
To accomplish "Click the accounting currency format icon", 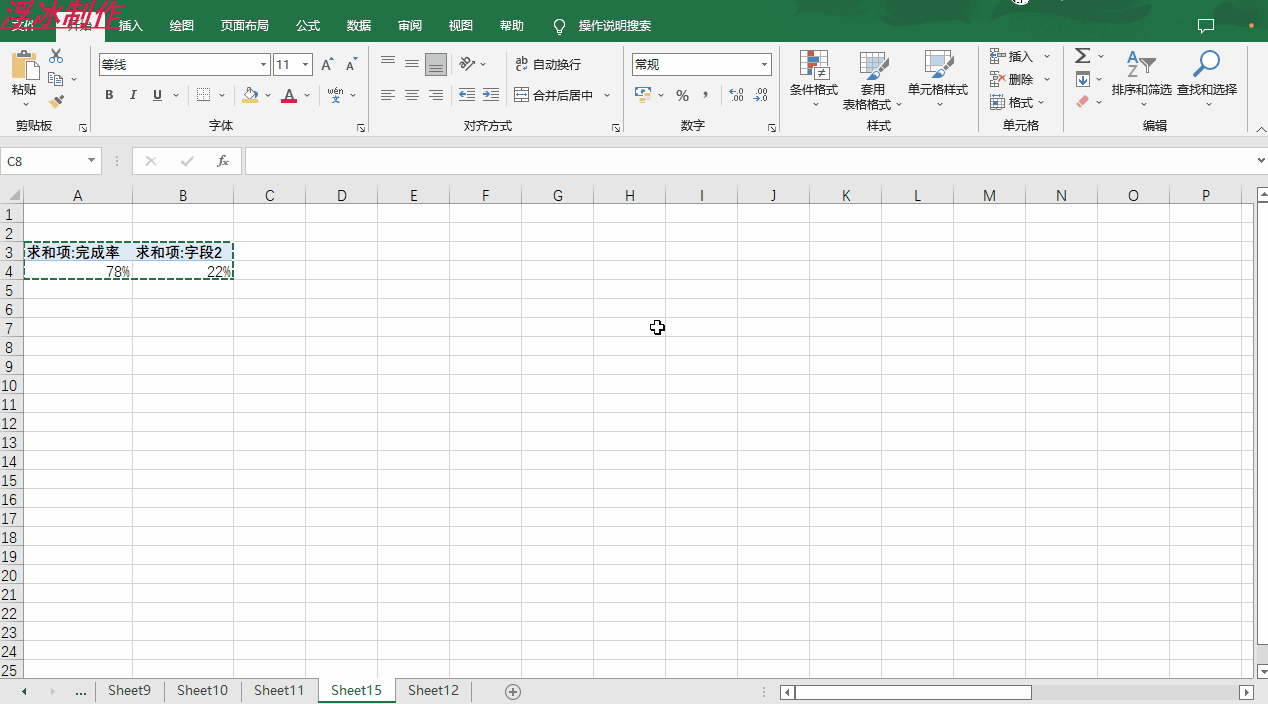I will [x=643, y=95].
